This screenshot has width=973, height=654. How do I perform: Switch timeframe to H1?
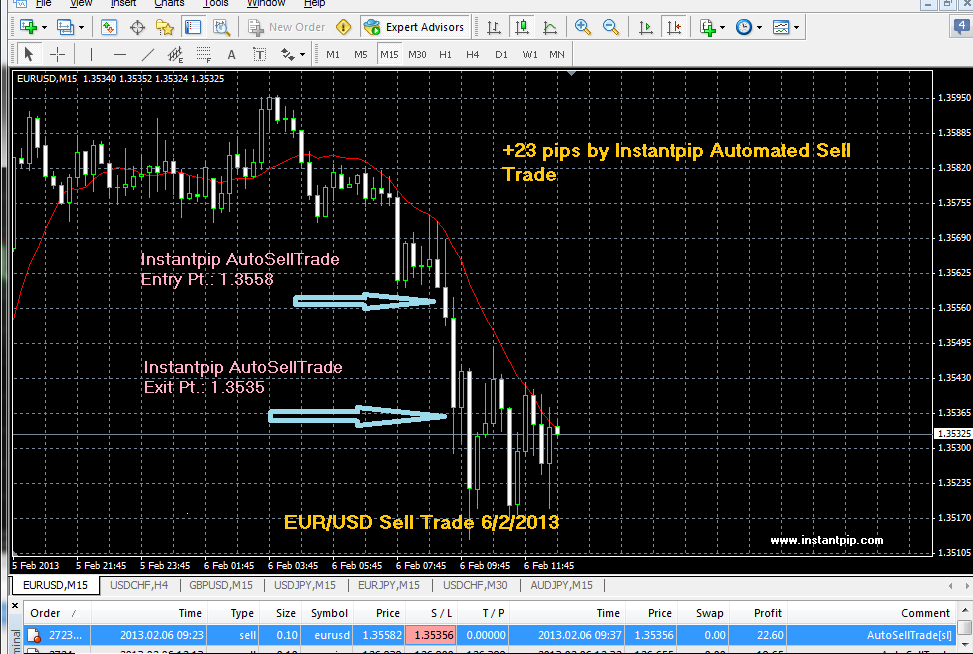pos(446,55)
